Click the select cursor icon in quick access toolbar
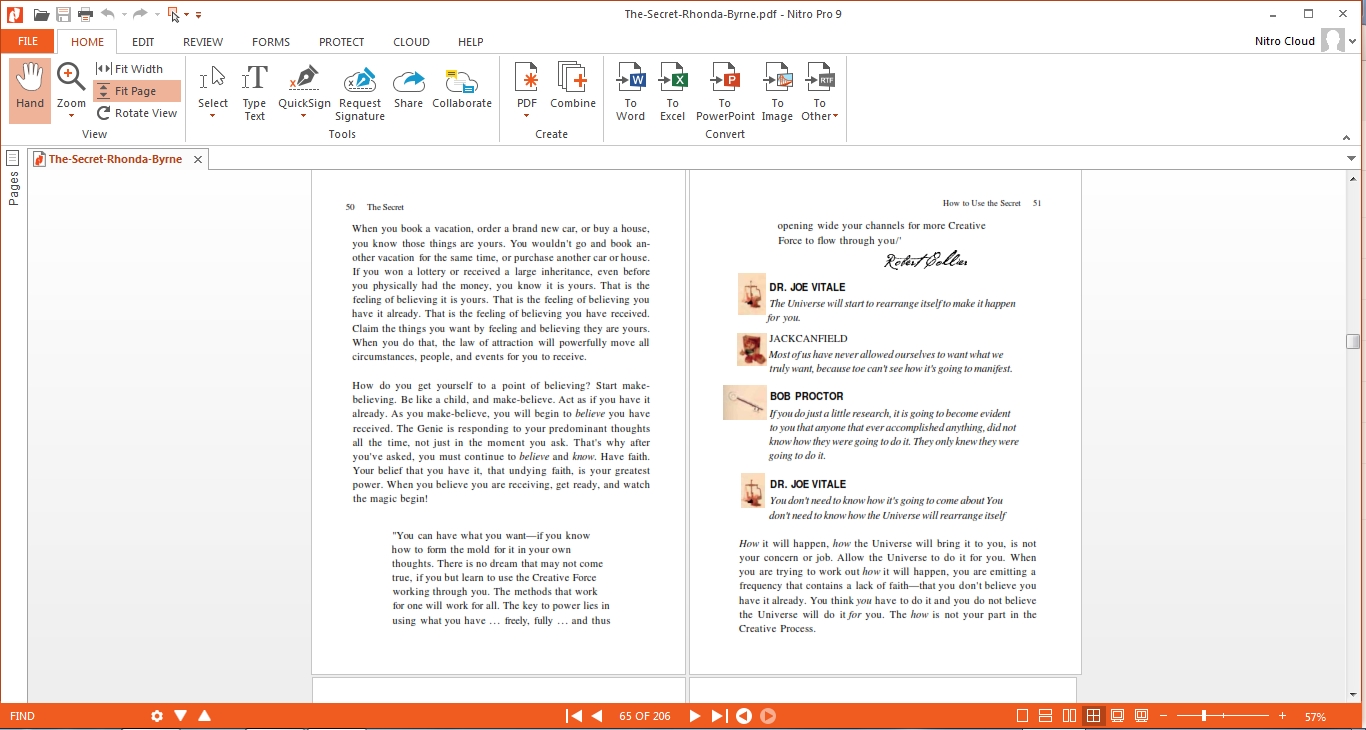The image size is (1366, 730). point(174,15)
